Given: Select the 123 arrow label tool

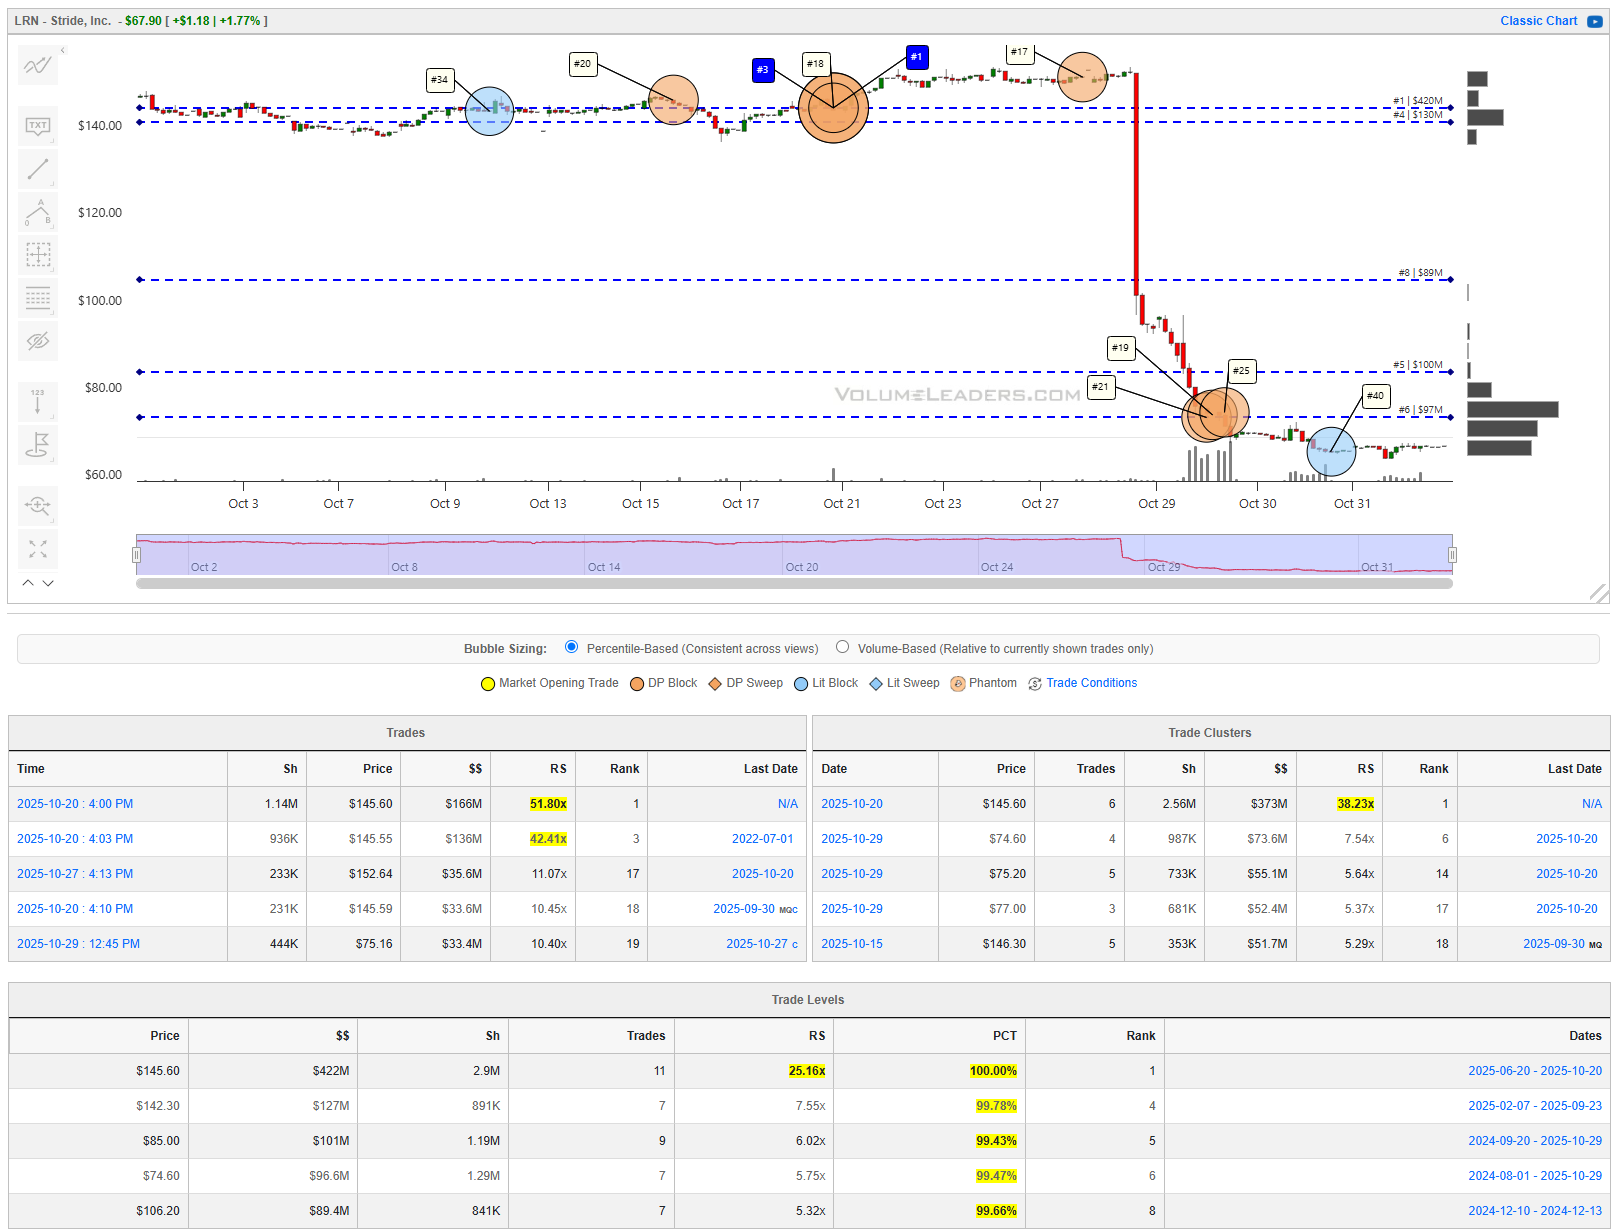Looking at the screenshot, I should pyautogui.click(x=38, y=401).
